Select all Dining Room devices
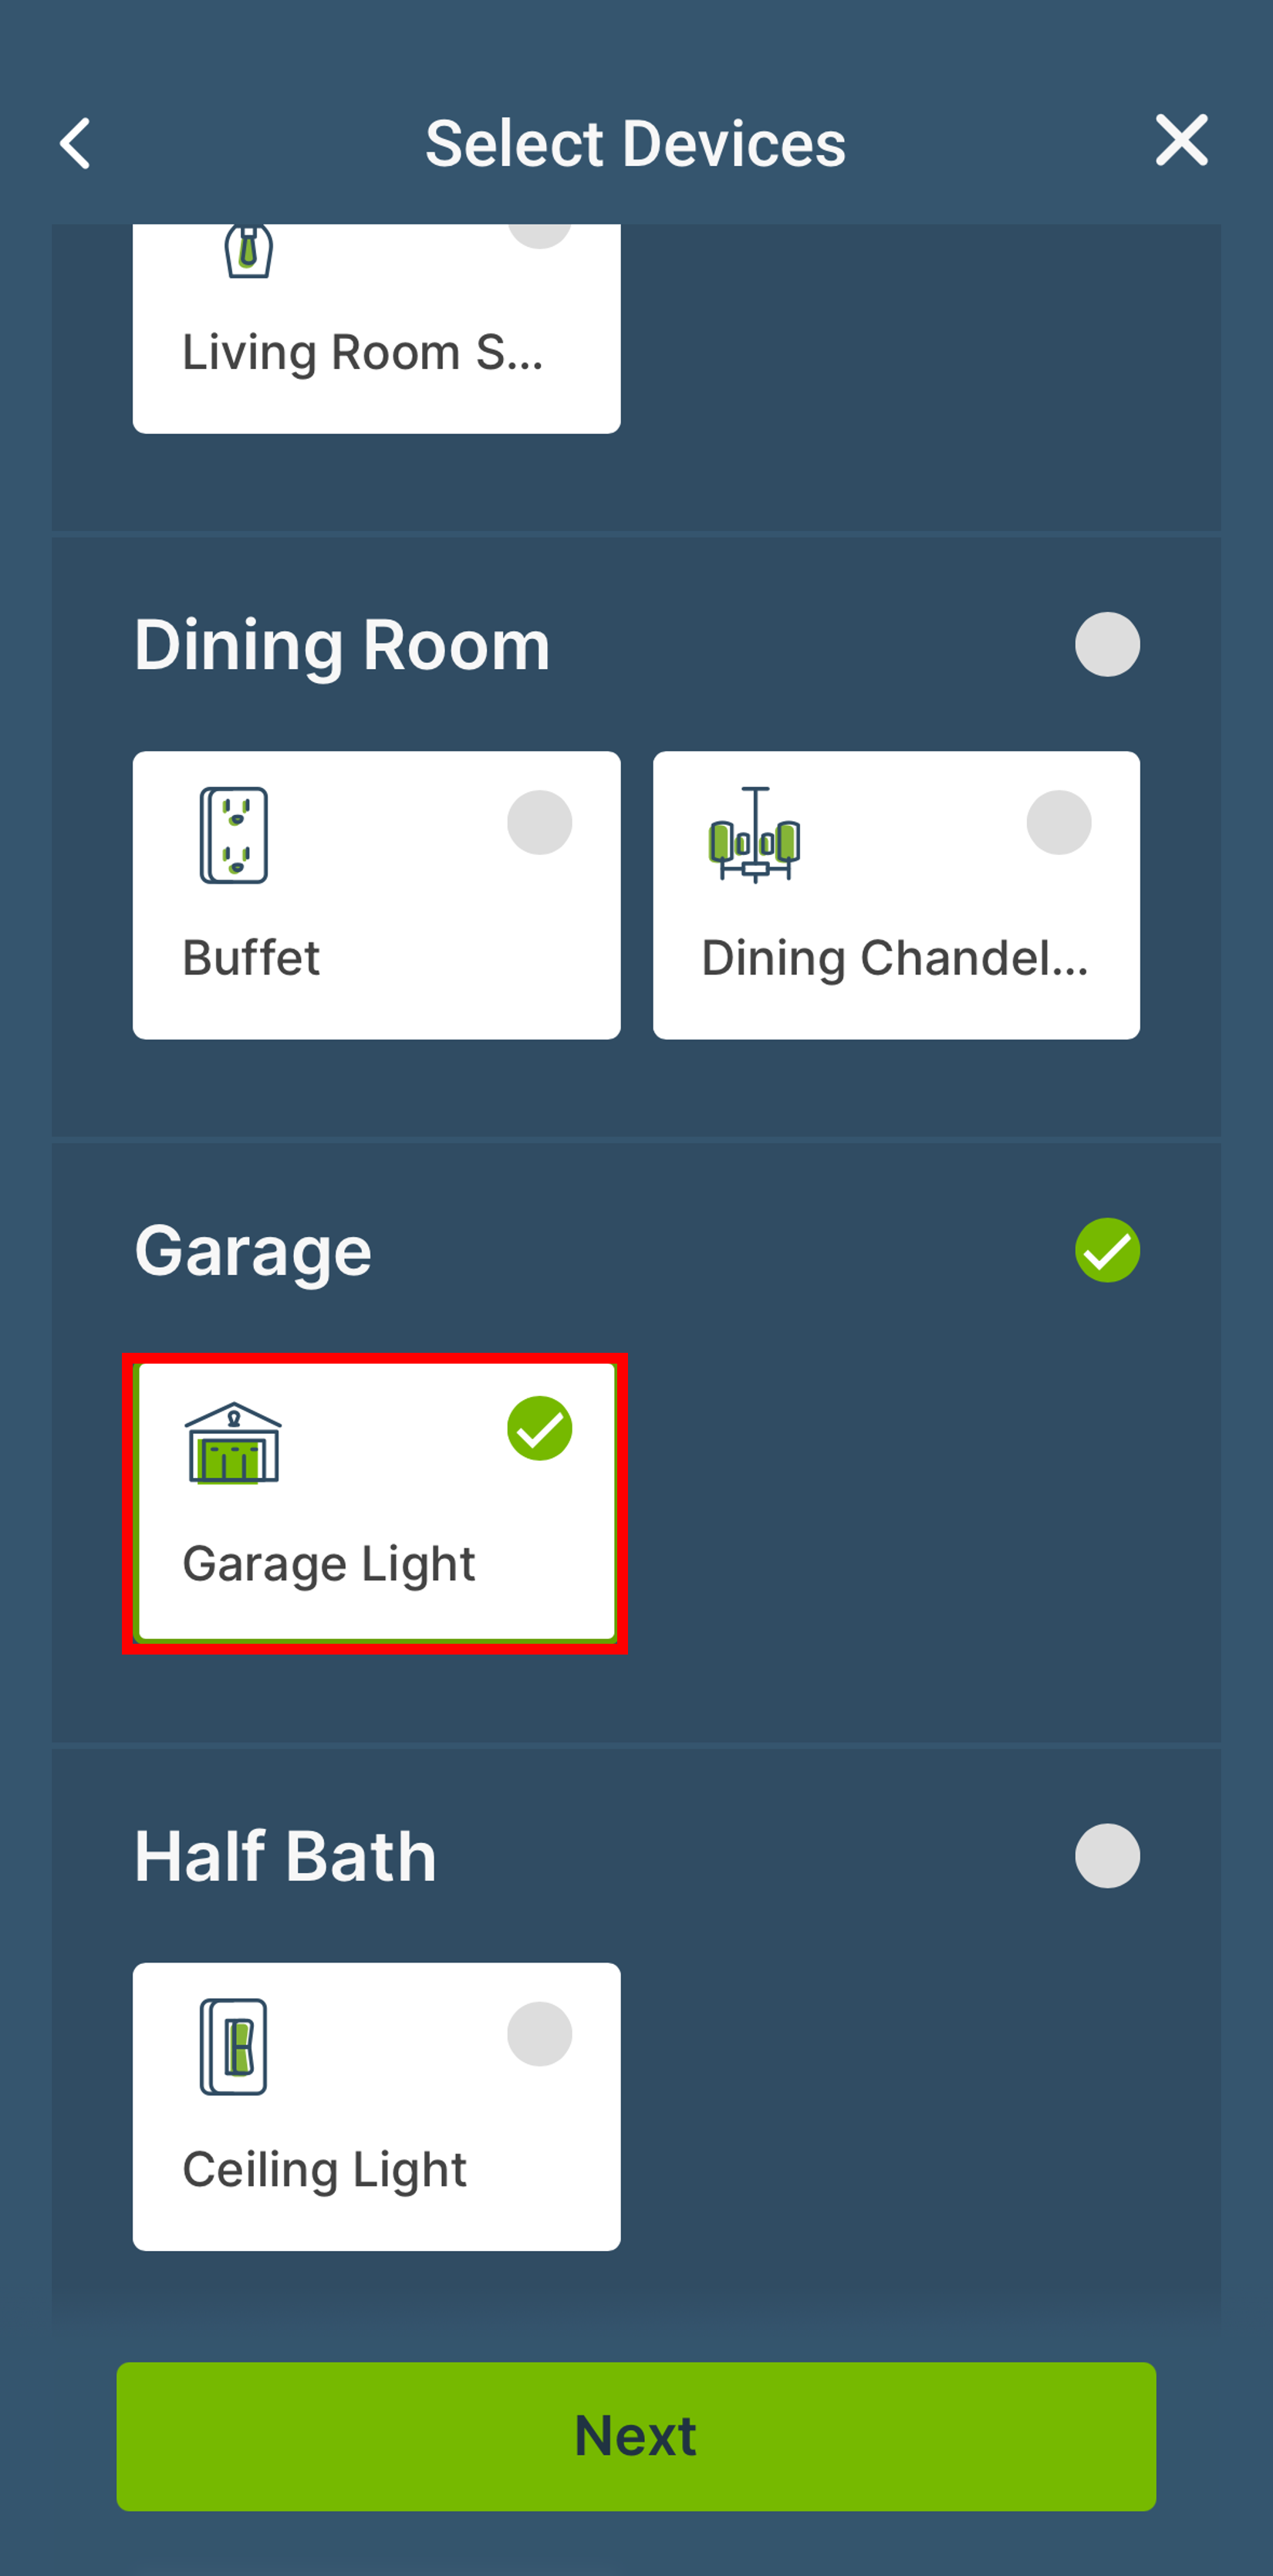1273x2576 pixels. coord(1107,644)
